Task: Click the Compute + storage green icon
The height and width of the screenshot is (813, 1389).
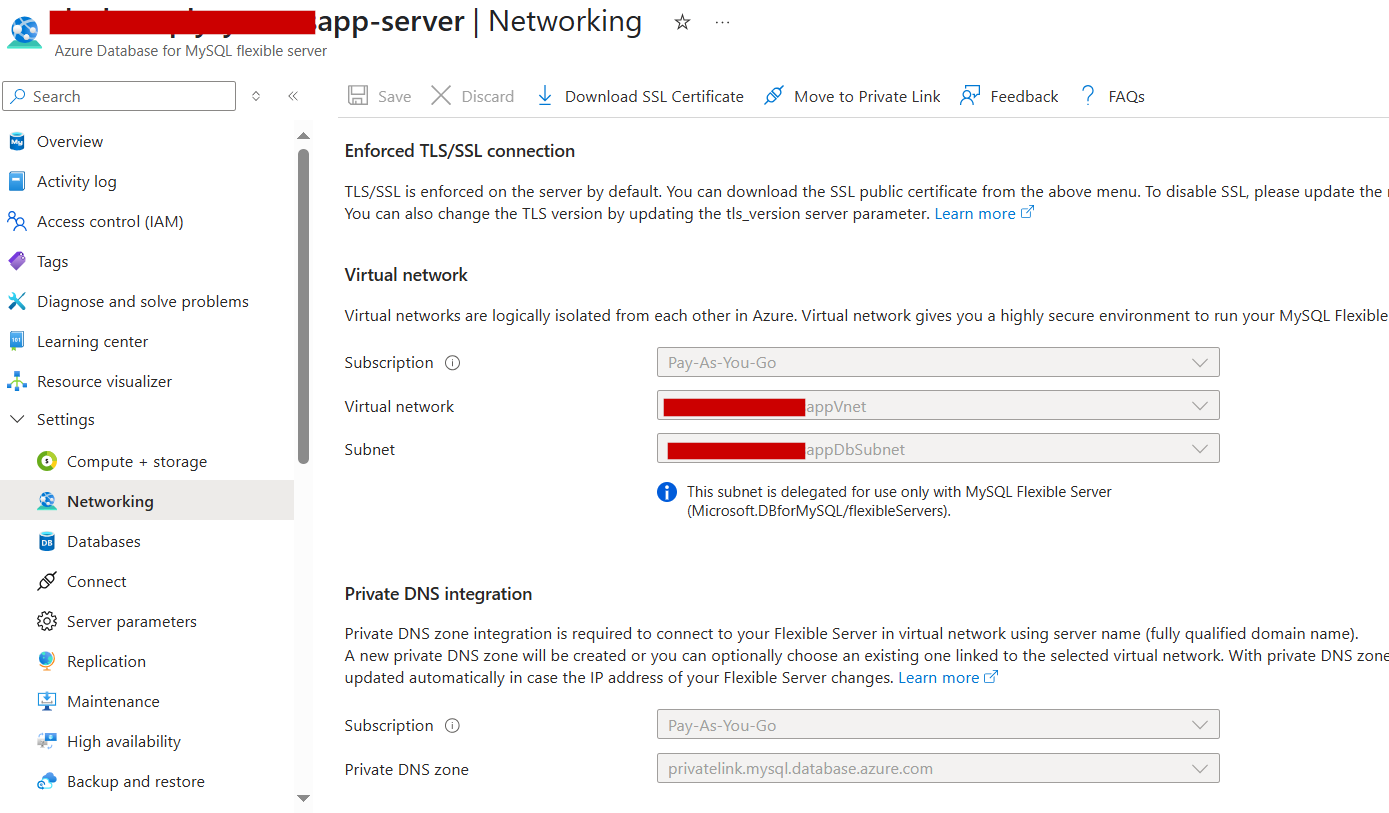Action: (47, 462)
